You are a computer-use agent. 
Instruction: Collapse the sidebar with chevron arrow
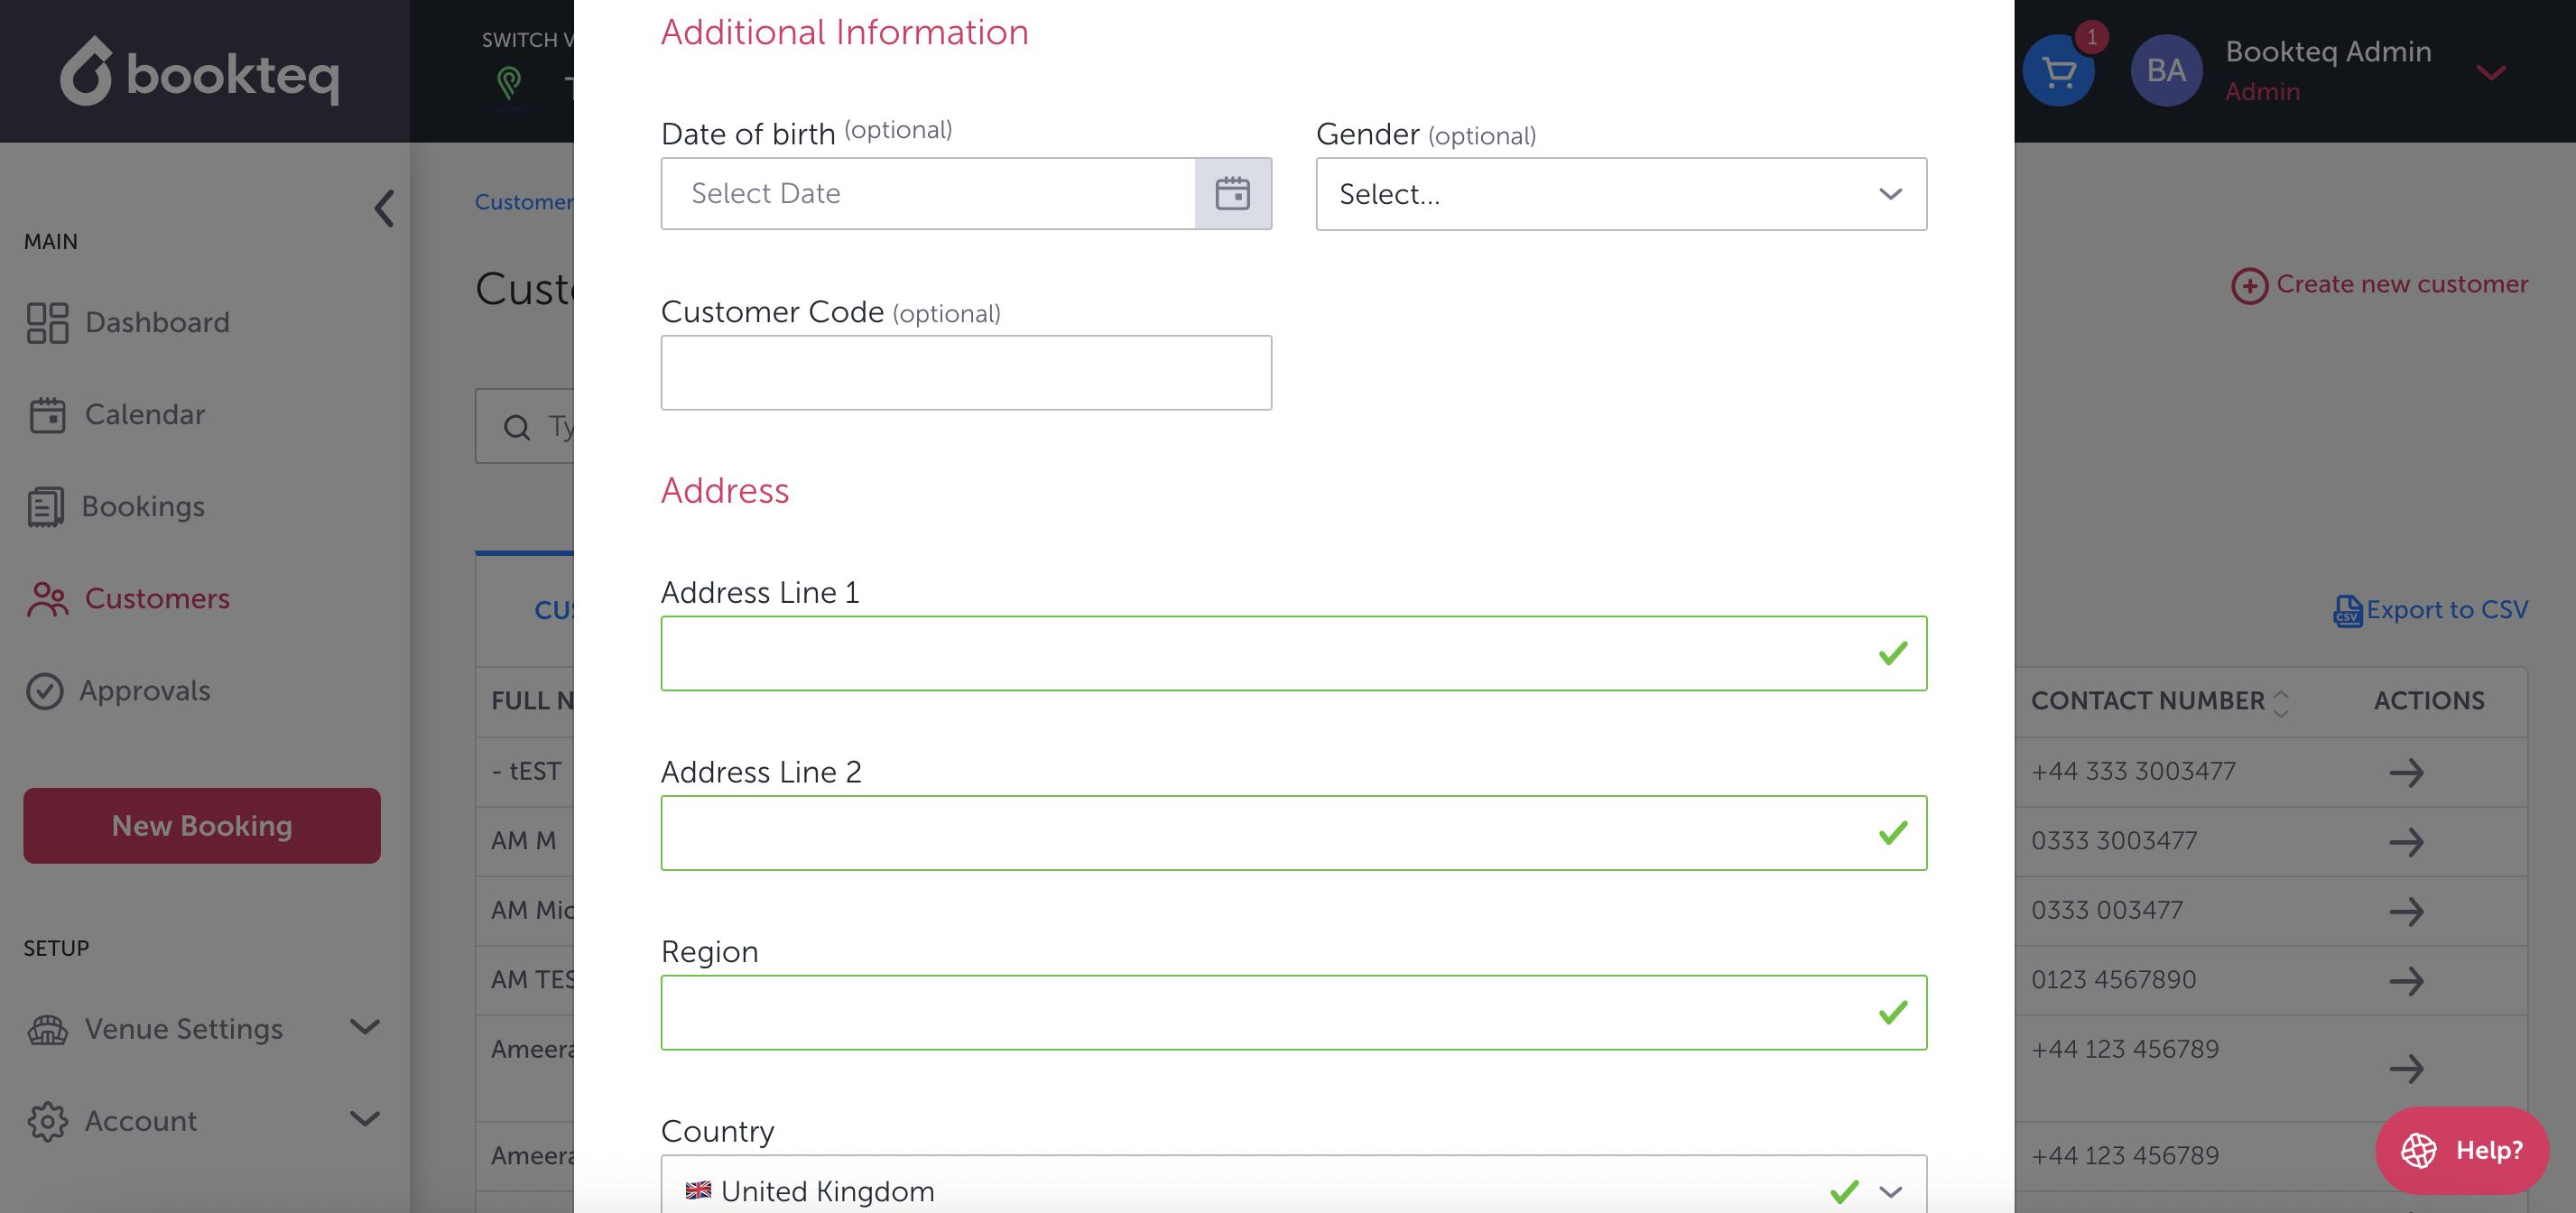(384, 208)
